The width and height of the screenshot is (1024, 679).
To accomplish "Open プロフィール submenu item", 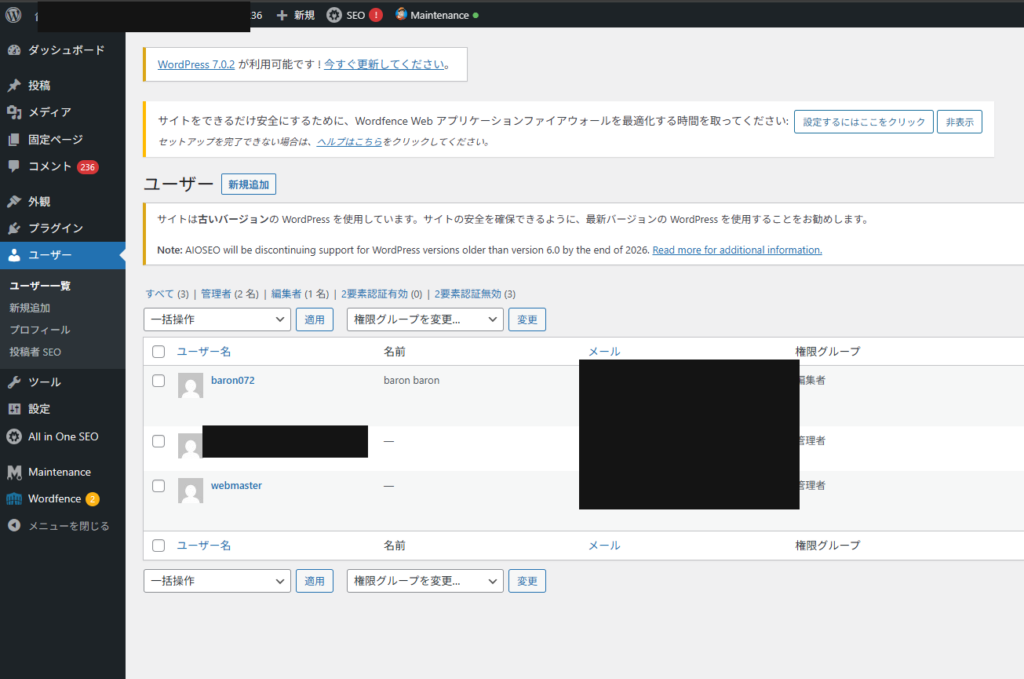I will point(39,330).
